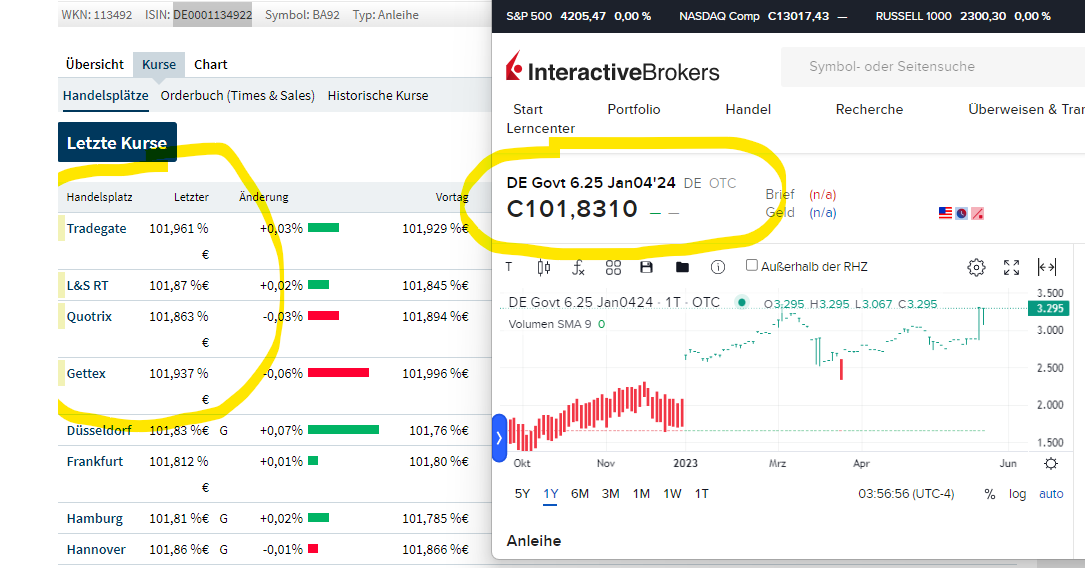This screenshot has width=1085, height=568.
Task: Open the Handelsplätze sub-tab
Action: tap(105, 96)
